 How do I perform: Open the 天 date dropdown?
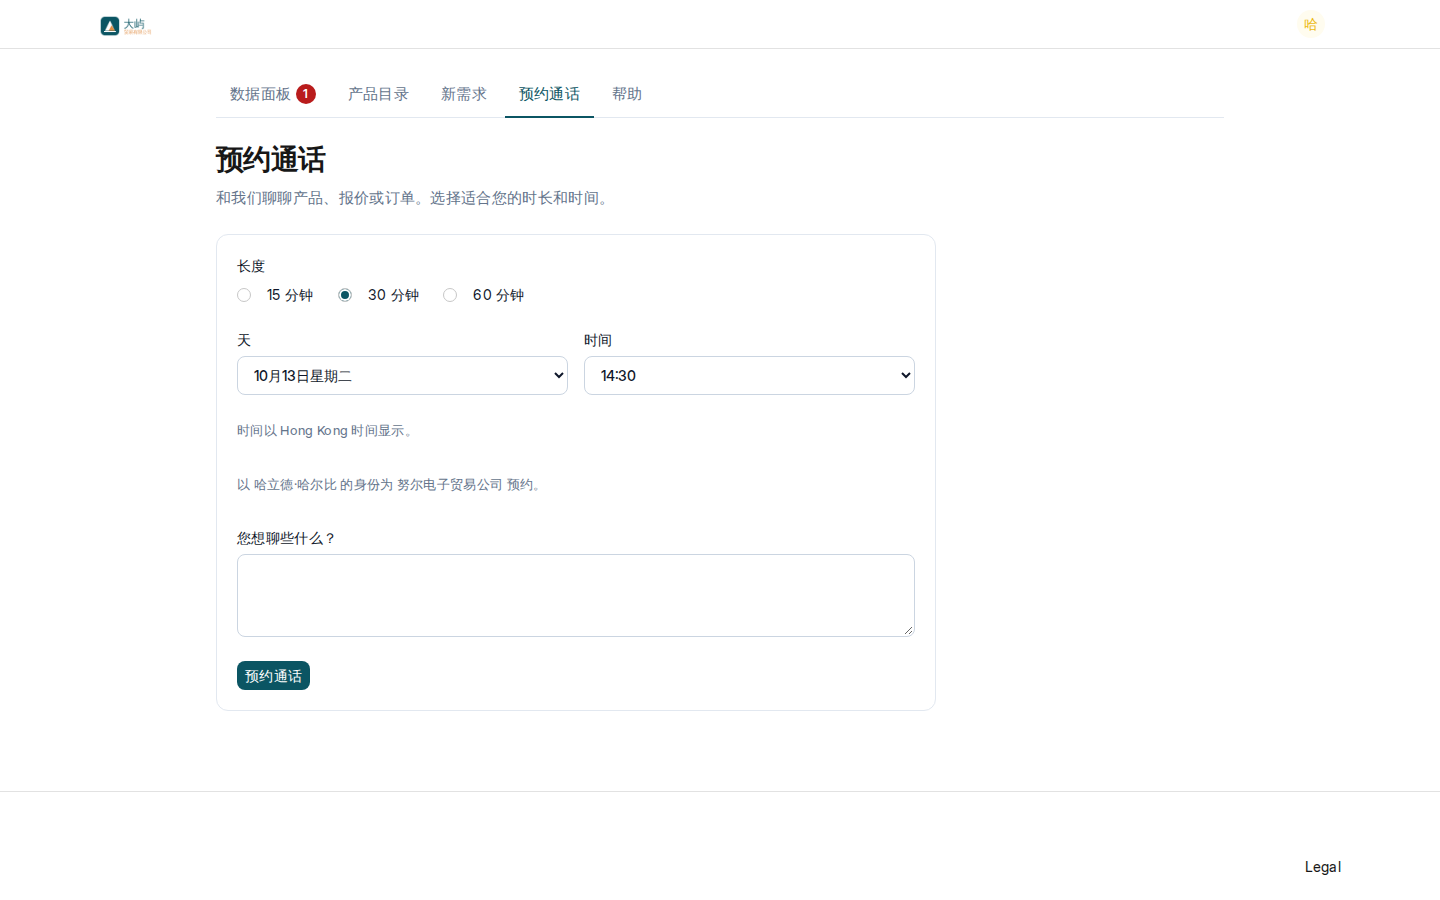pos(402,376)
